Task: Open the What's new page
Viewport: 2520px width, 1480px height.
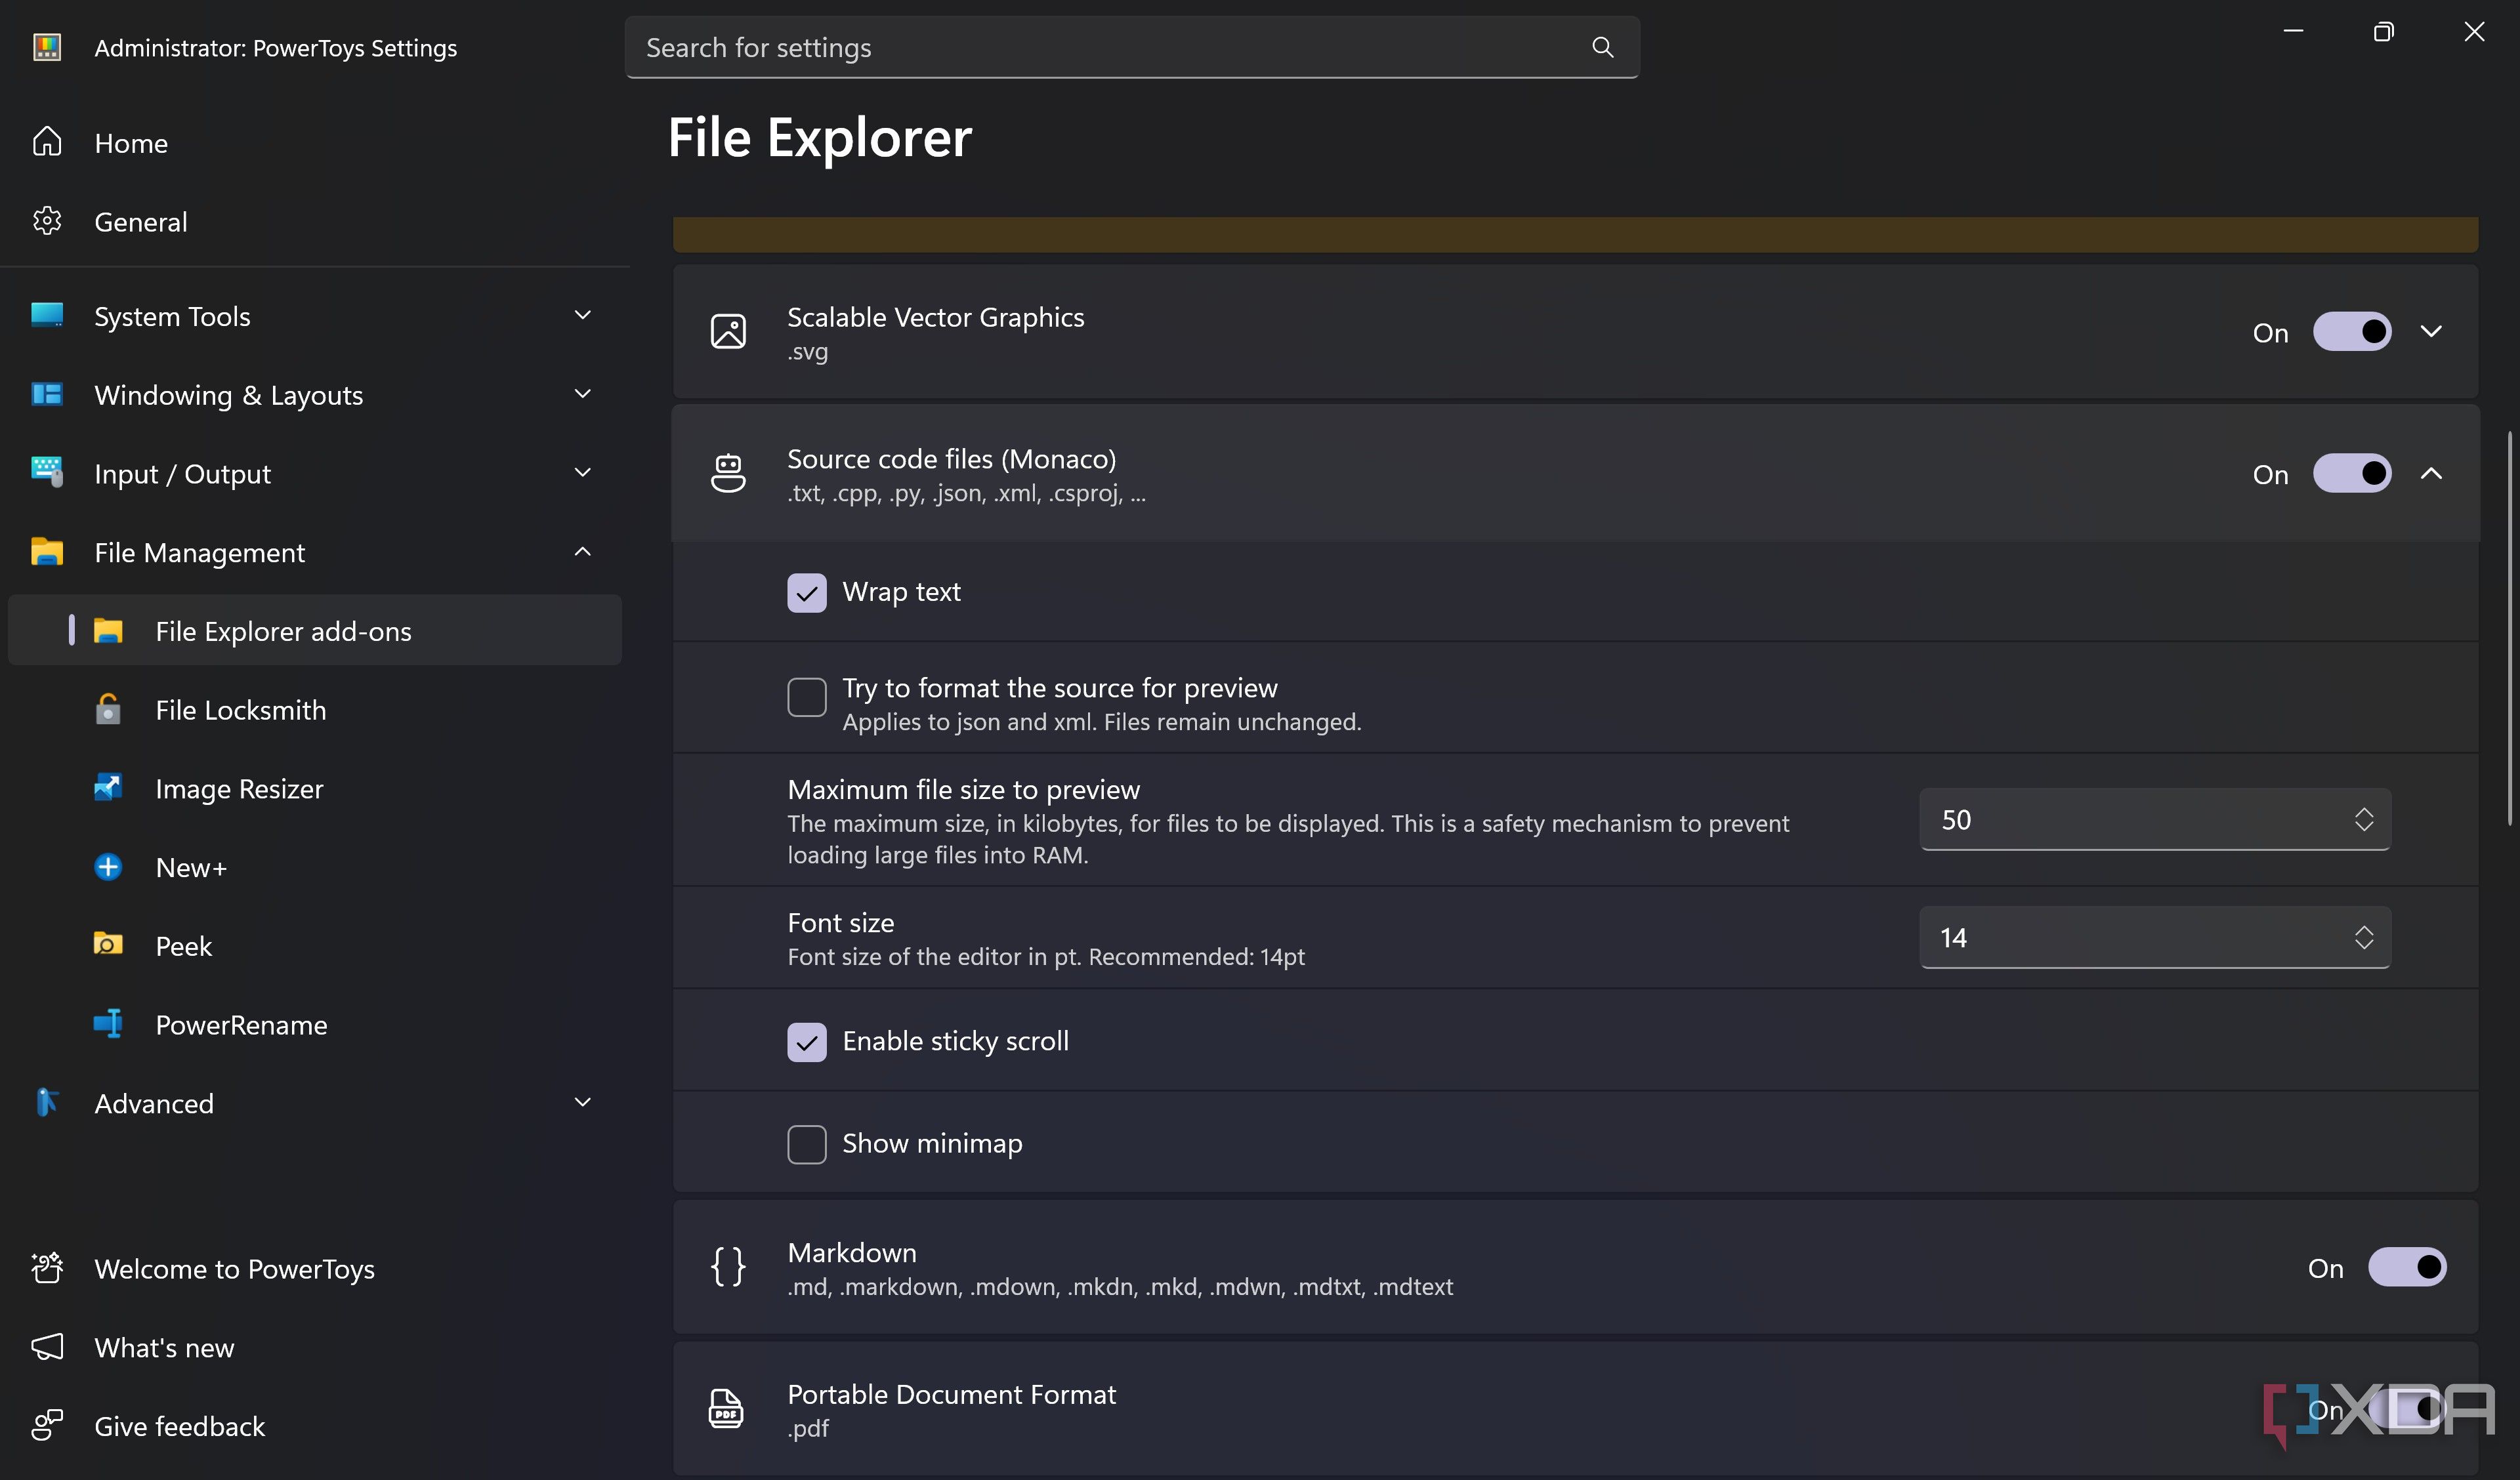Action: pyautogui.click(x=315, y=1347)
